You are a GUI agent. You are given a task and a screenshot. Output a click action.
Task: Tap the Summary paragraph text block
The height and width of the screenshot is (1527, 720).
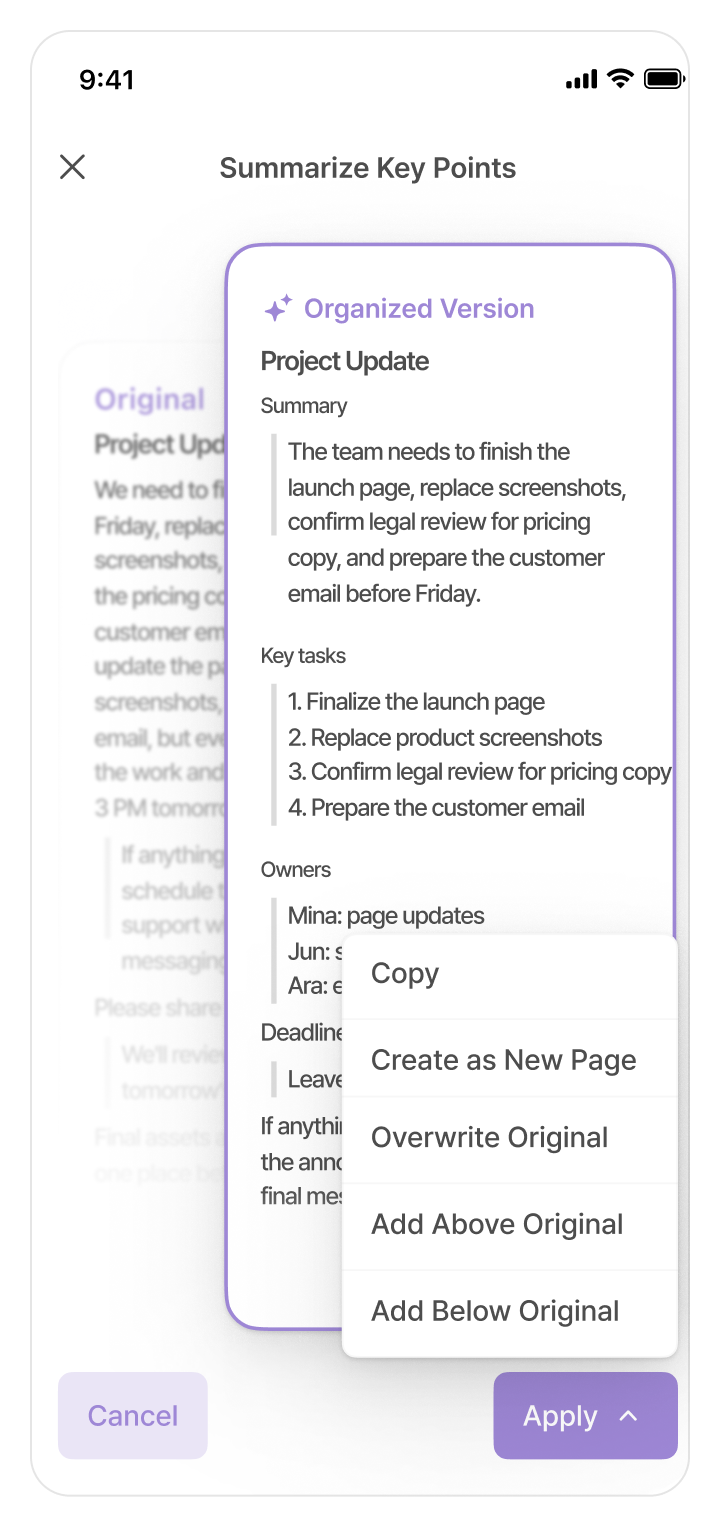point(446,522)
